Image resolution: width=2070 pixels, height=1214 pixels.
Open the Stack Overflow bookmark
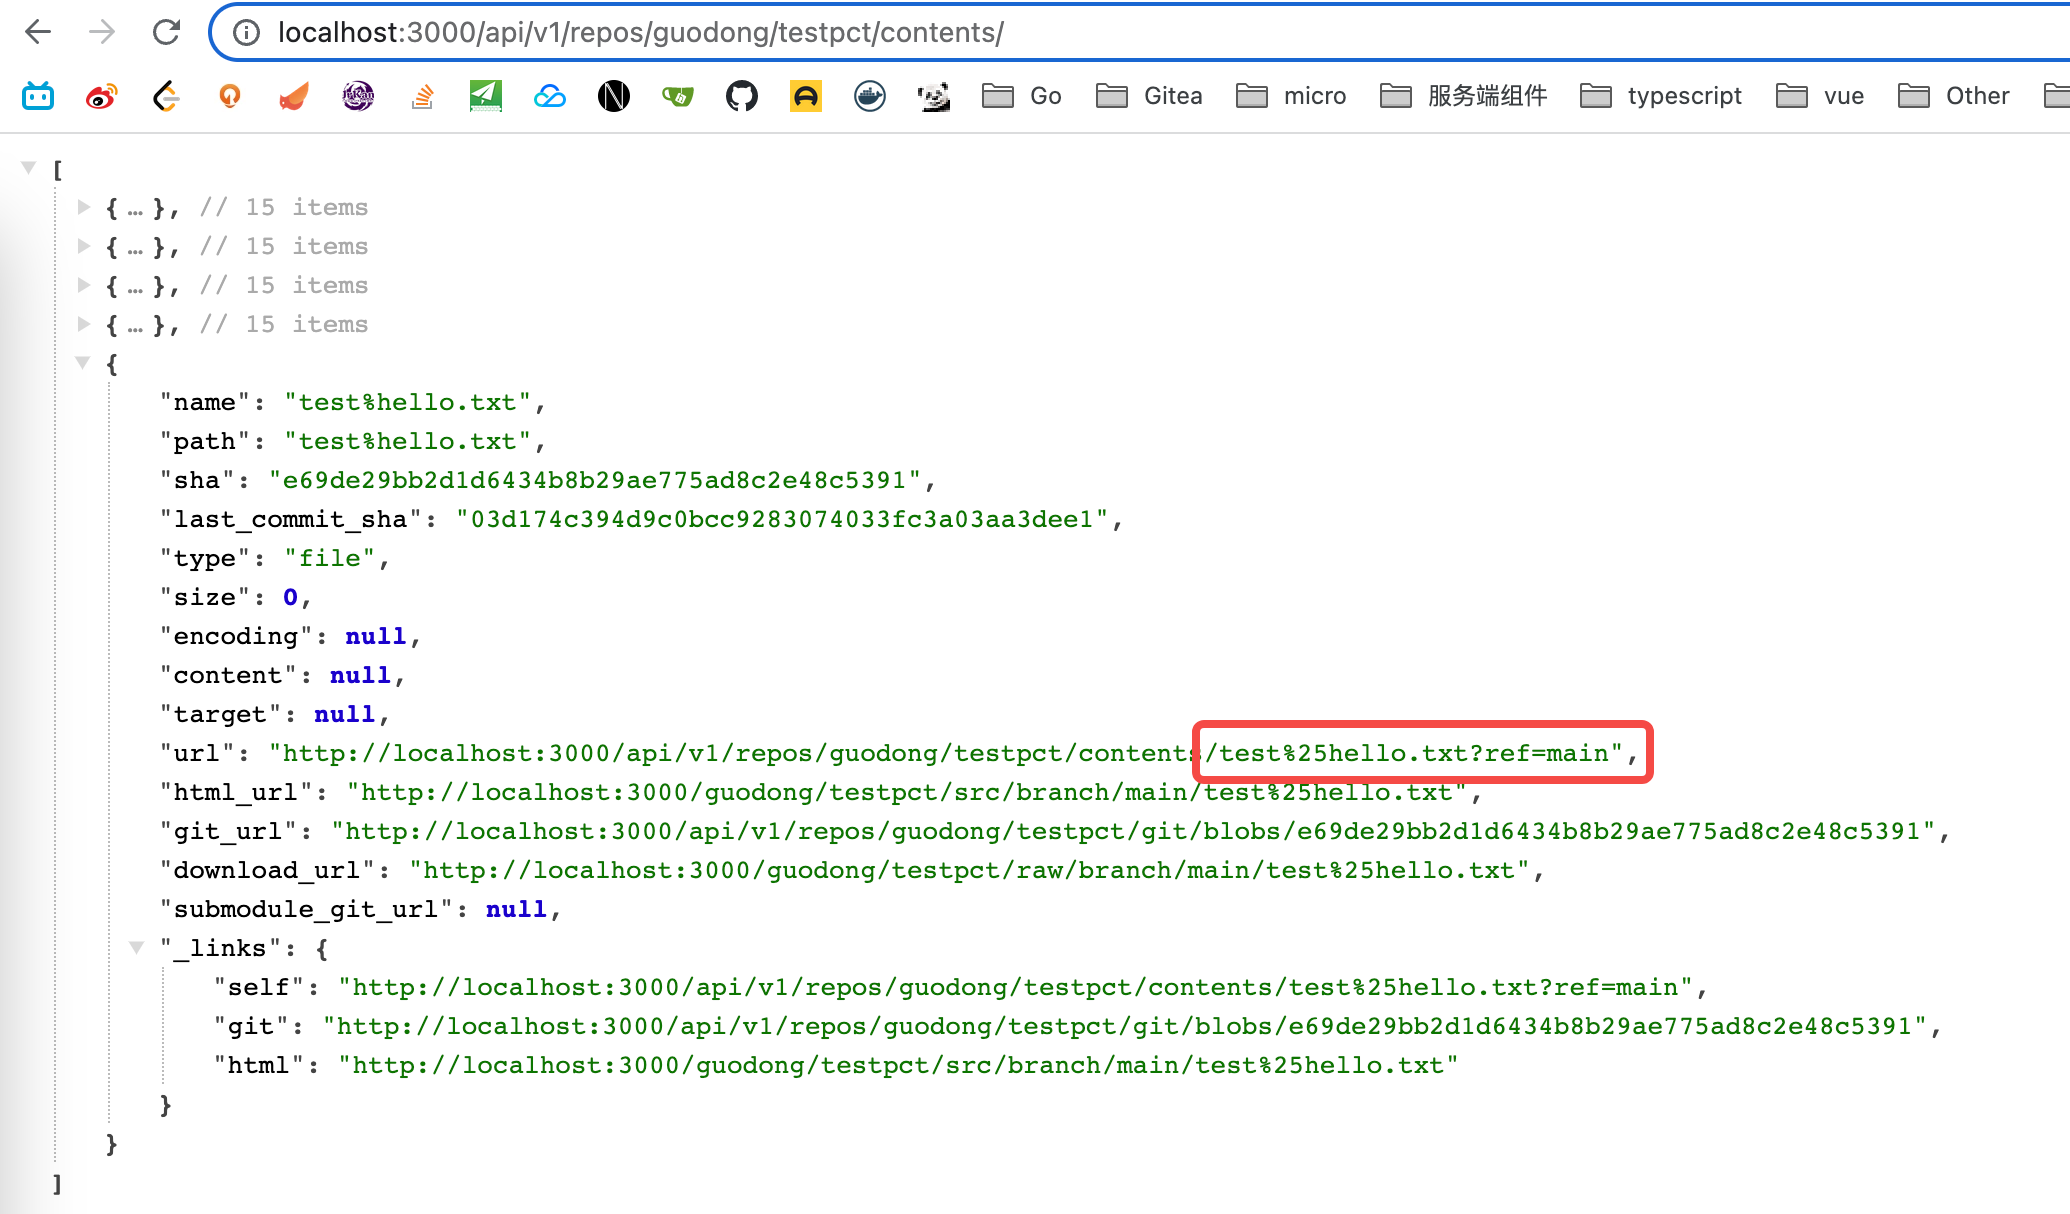pos(422,96)
